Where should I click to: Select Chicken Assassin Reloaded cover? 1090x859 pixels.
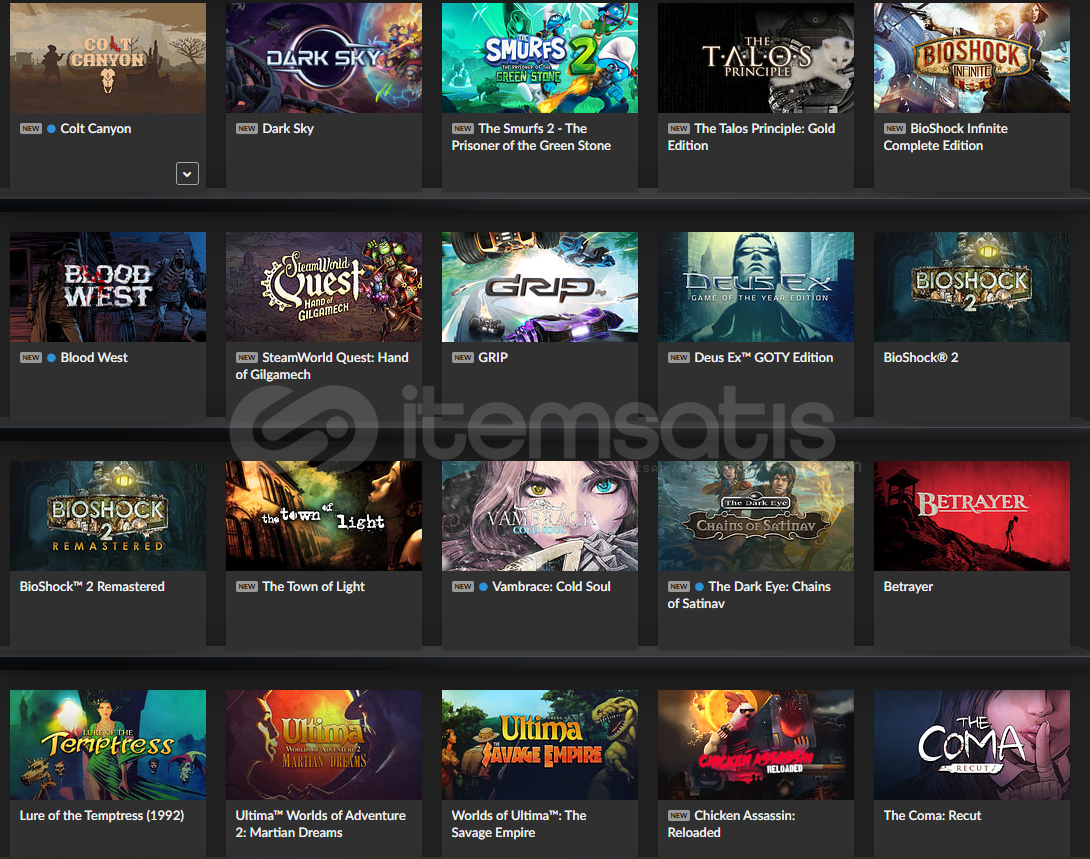click(x=756, y=745)
